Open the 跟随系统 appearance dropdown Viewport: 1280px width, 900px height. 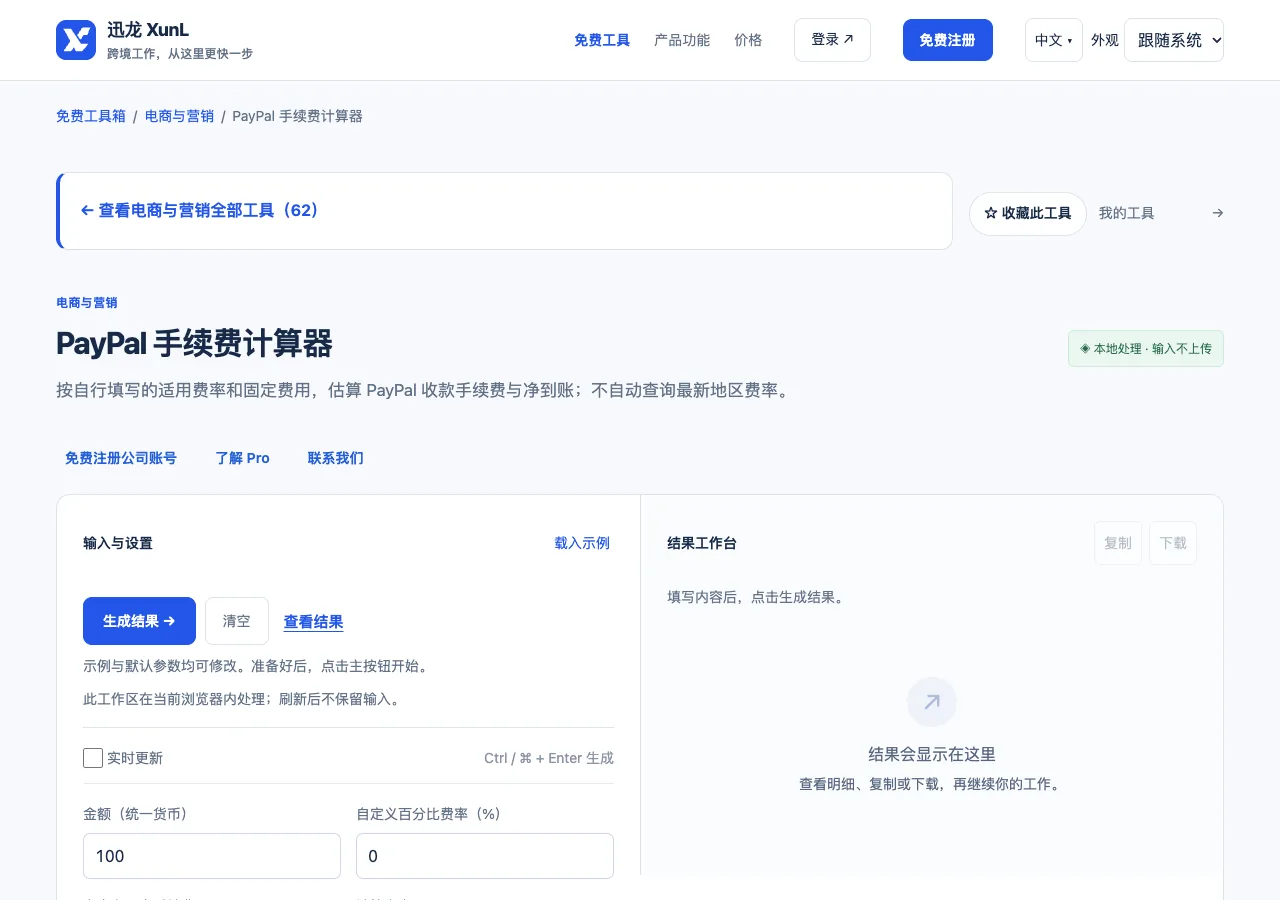(x=1174, y=40)
